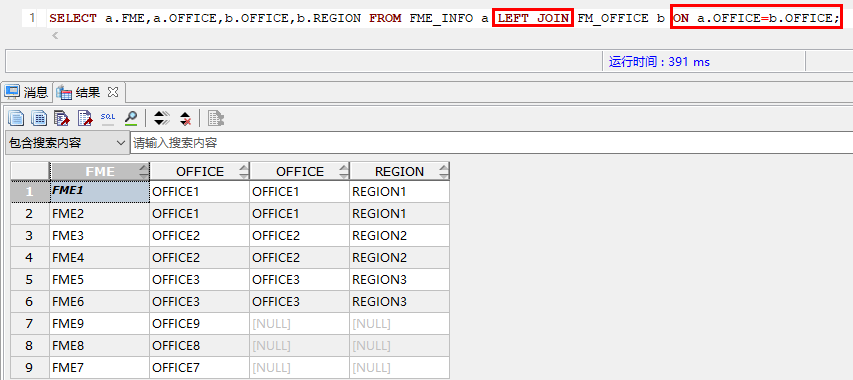Focus the 请输入搜索内容 search field

(492, 143)
